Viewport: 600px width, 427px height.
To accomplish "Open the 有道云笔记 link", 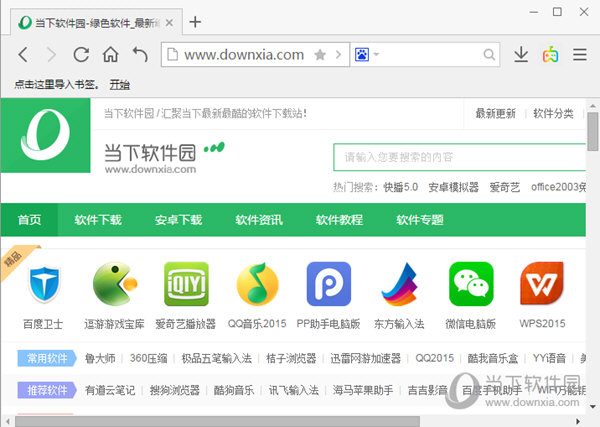I will tap(110, 390).
